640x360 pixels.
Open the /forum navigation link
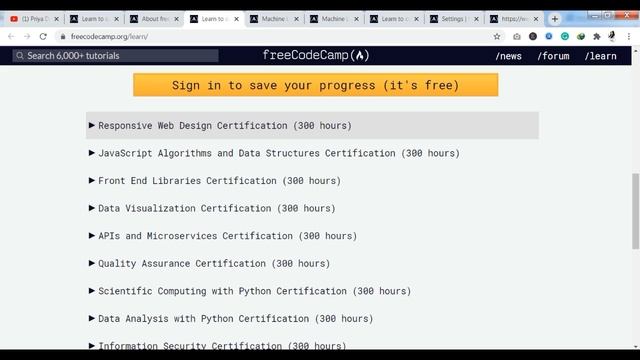pyautogui.click(x=553, y=56)
